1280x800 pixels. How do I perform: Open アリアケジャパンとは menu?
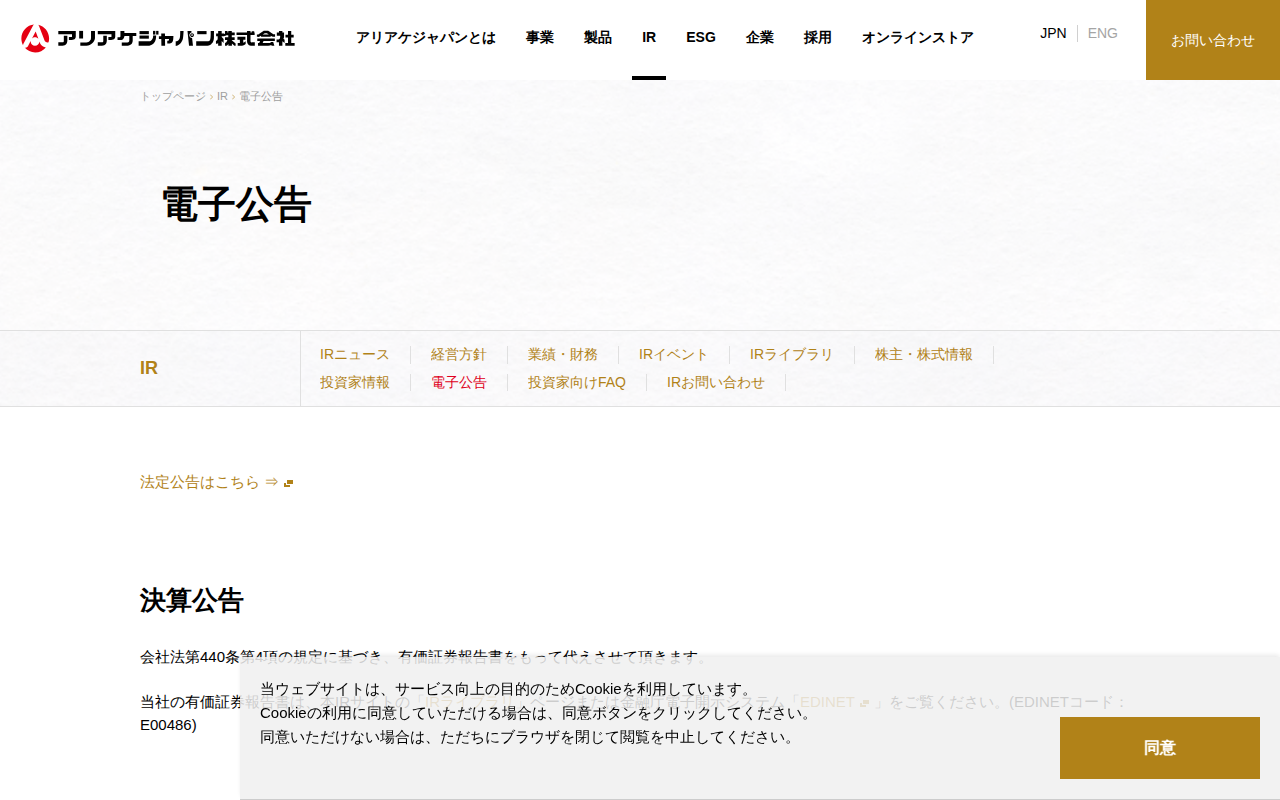(x=426, y=37)
